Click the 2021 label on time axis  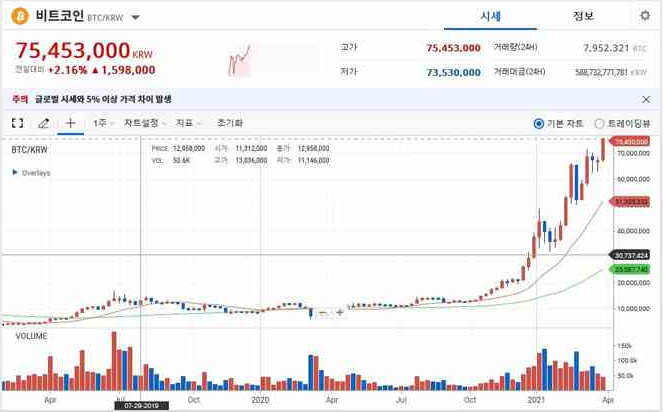[x=537, y=399]
